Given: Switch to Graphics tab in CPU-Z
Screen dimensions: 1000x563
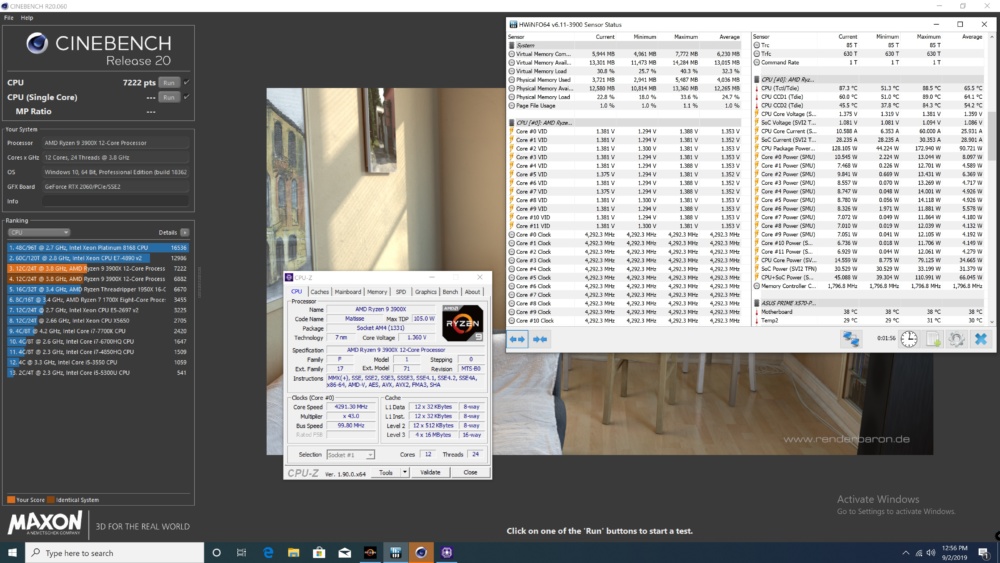Looking at the screenshot, I should (x=425, y=291).
